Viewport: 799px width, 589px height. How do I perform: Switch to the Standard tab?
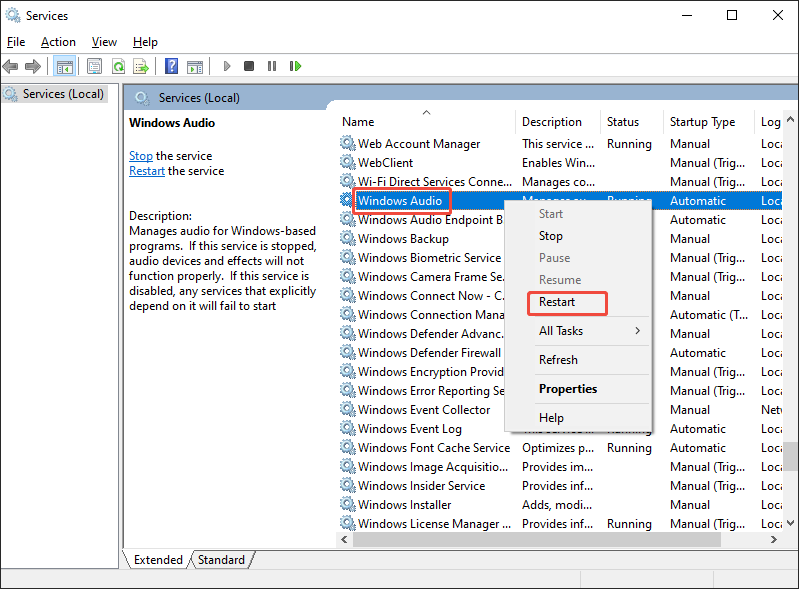(x=221, y=559)
